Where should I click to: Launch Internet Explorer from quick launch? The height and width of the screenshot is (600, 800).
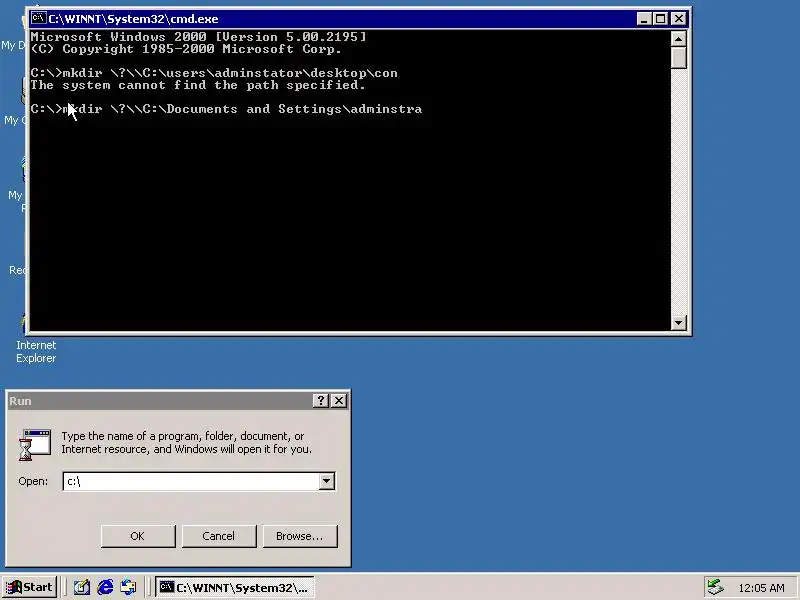click(105, 588)
